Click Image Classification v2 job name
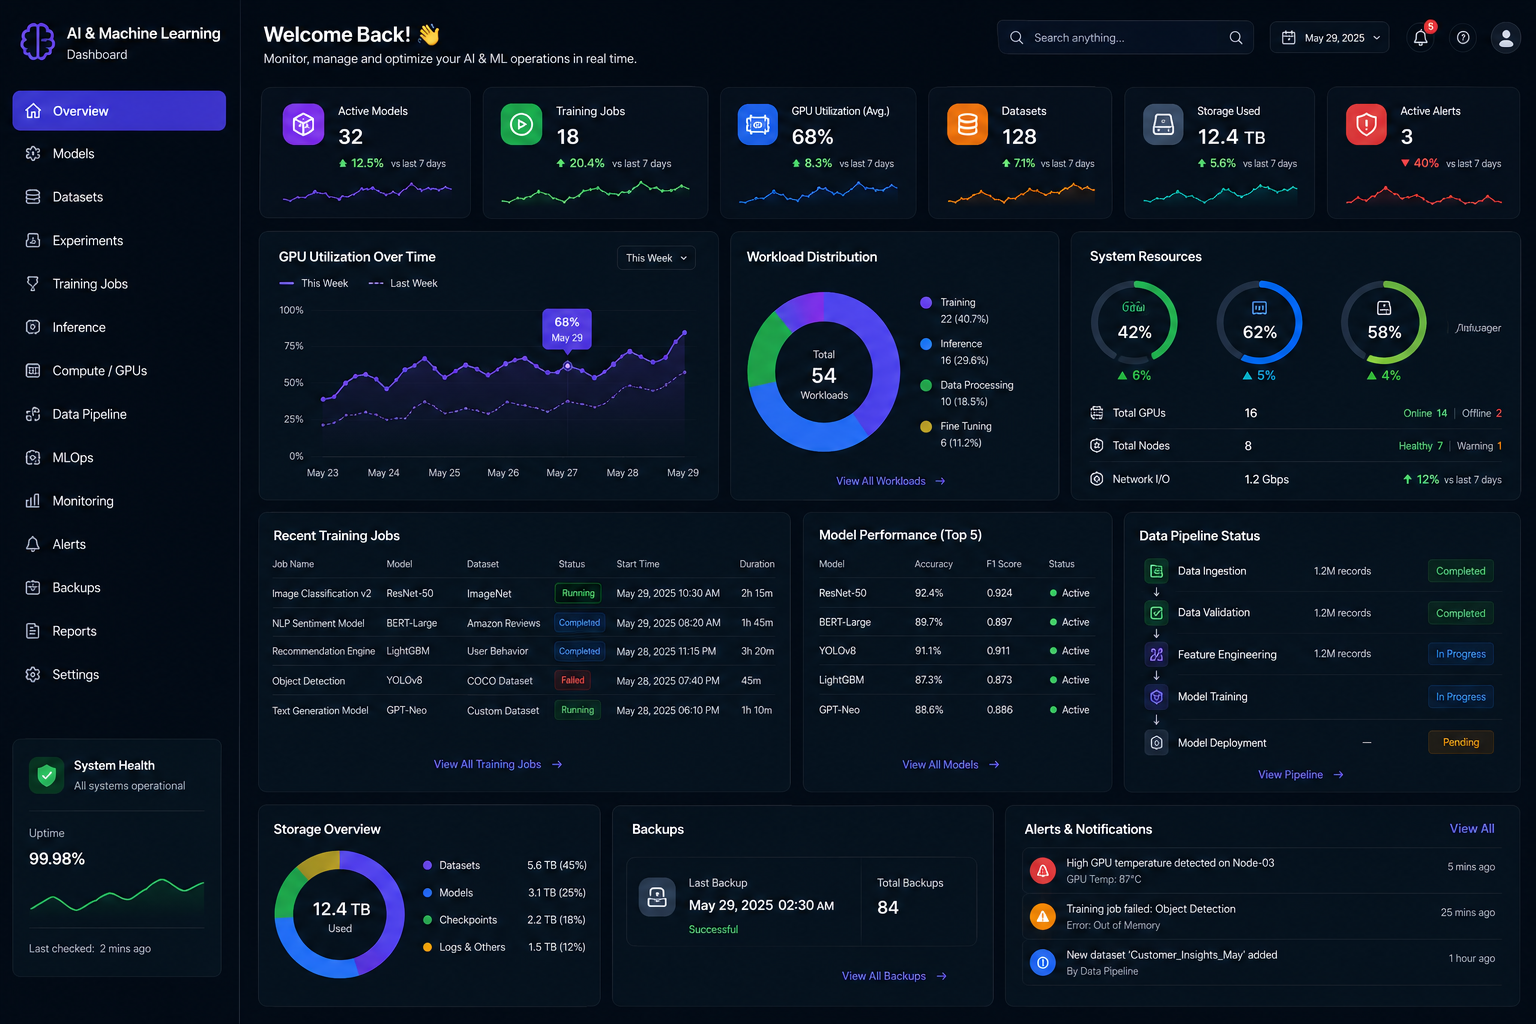This screenshot has height=1024, width=1536. [321, 594]
